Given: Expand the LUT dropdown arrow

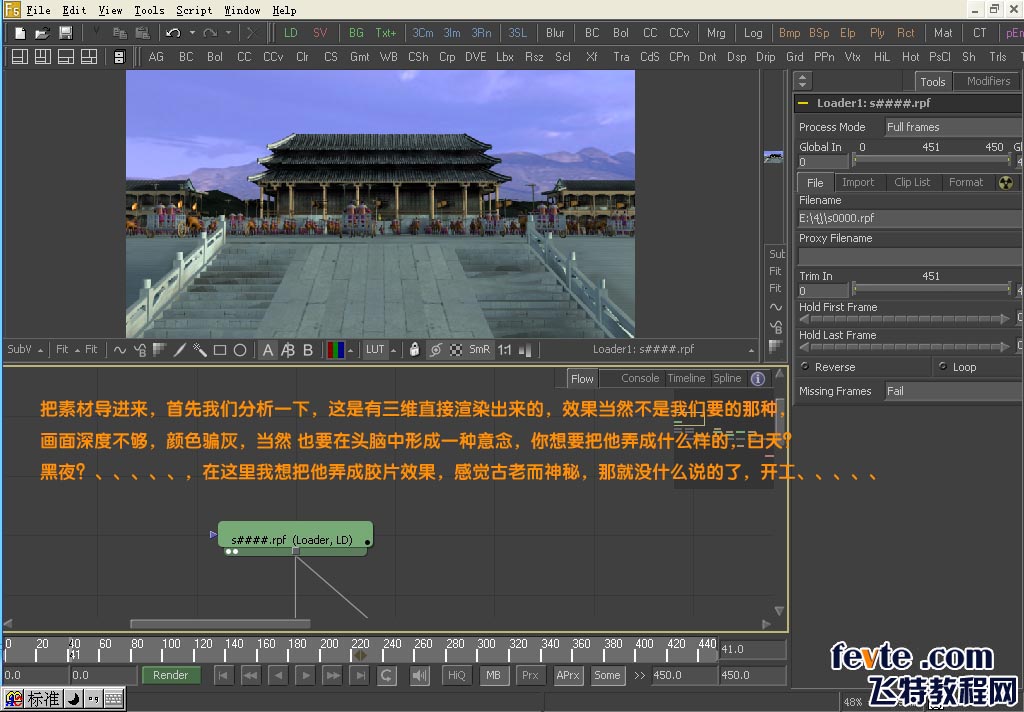Looking at the screenshot, I should pyautogui.click(x=394, y=351).
